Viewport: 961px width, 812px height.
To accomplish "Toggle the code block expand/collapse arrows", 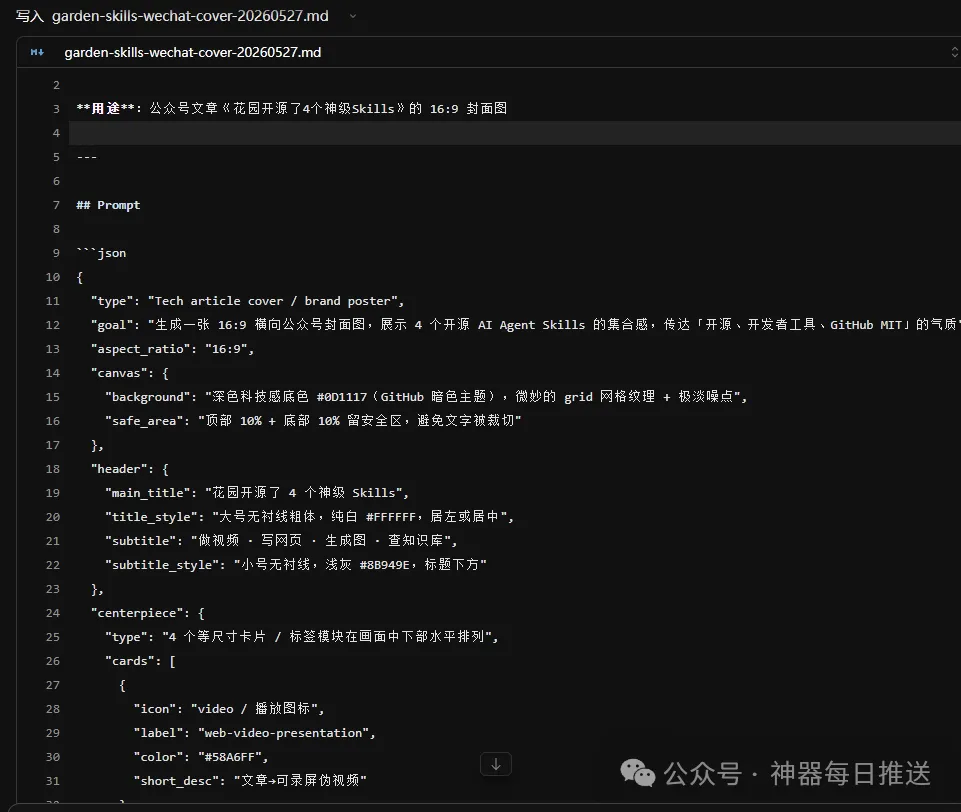I will pyautogui.click(x=954, y=52).
